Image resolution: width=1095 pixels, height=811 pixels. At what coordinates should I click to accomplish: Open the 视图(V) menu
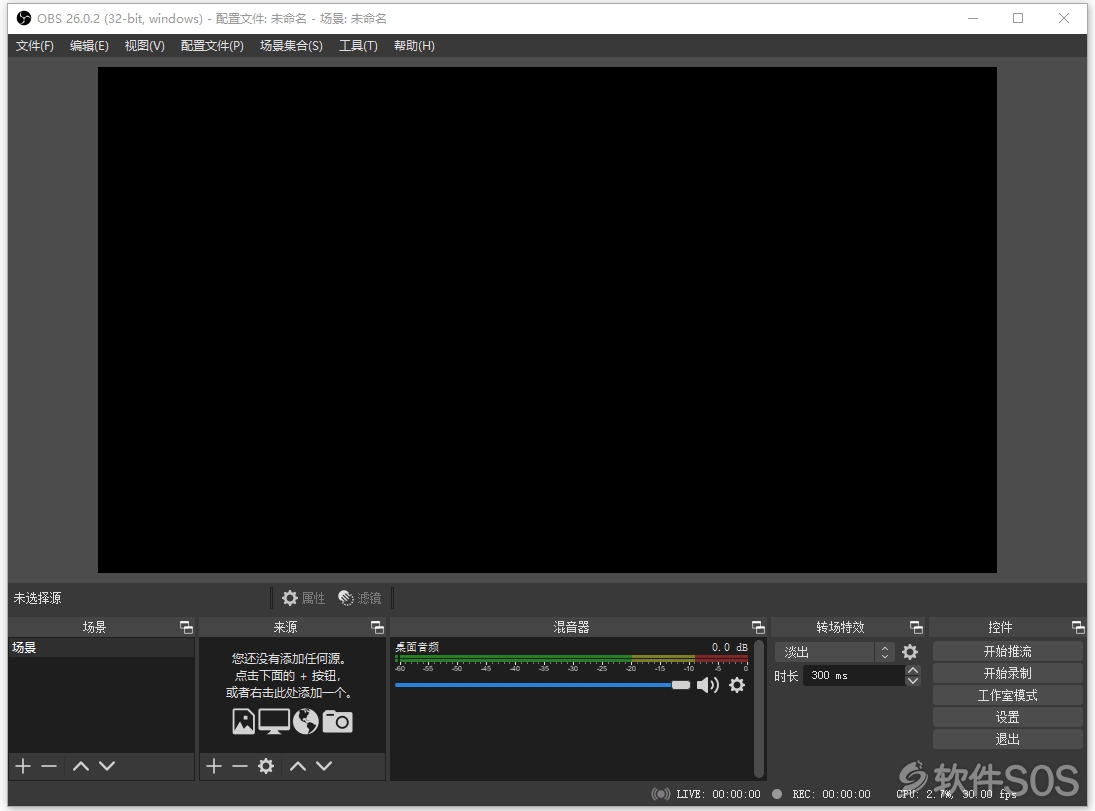pyautogui.click(x=145, y=45)
